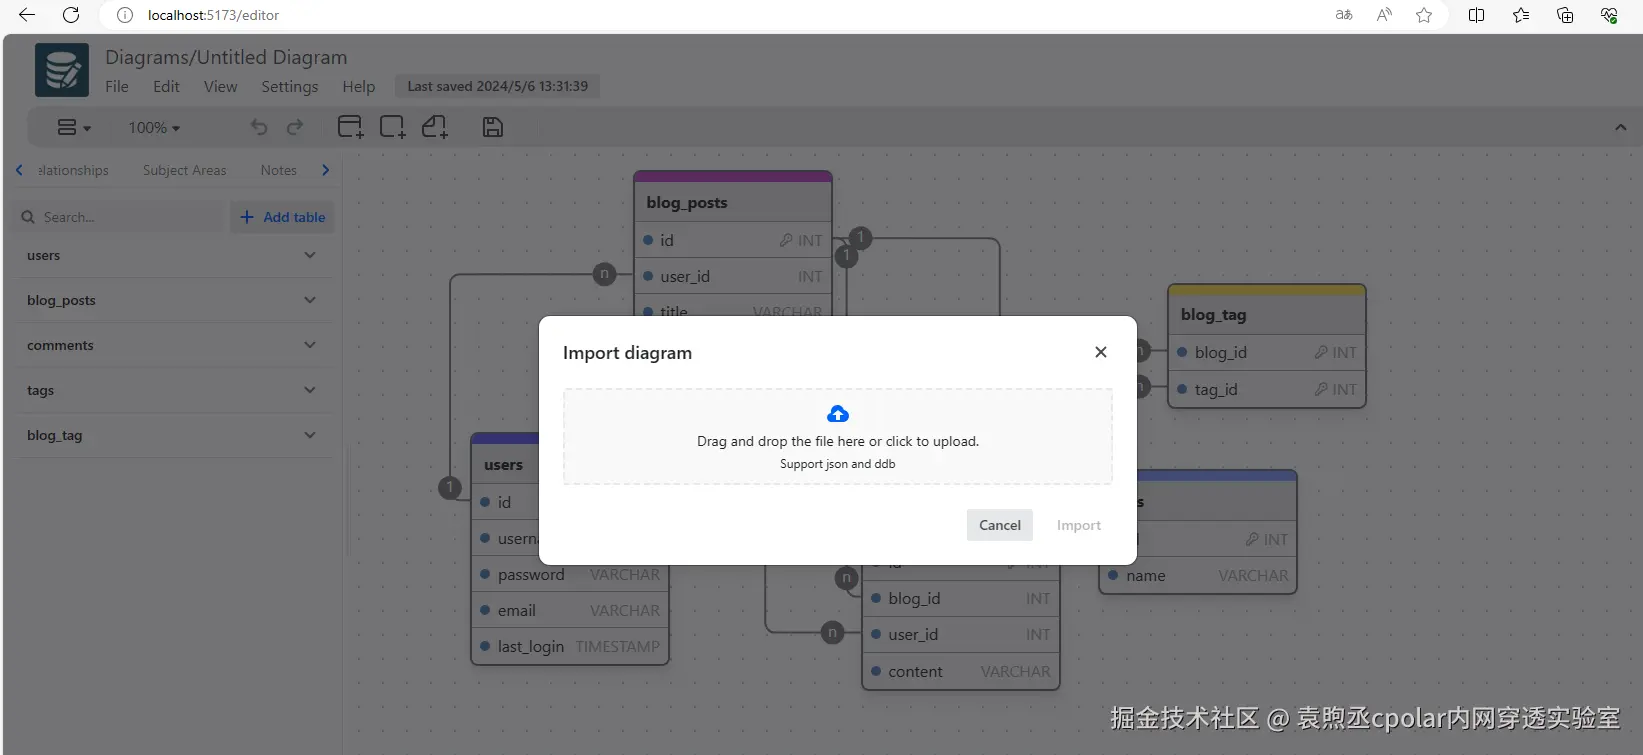
Task: Open the Settings menu
Action: [290, 86]
